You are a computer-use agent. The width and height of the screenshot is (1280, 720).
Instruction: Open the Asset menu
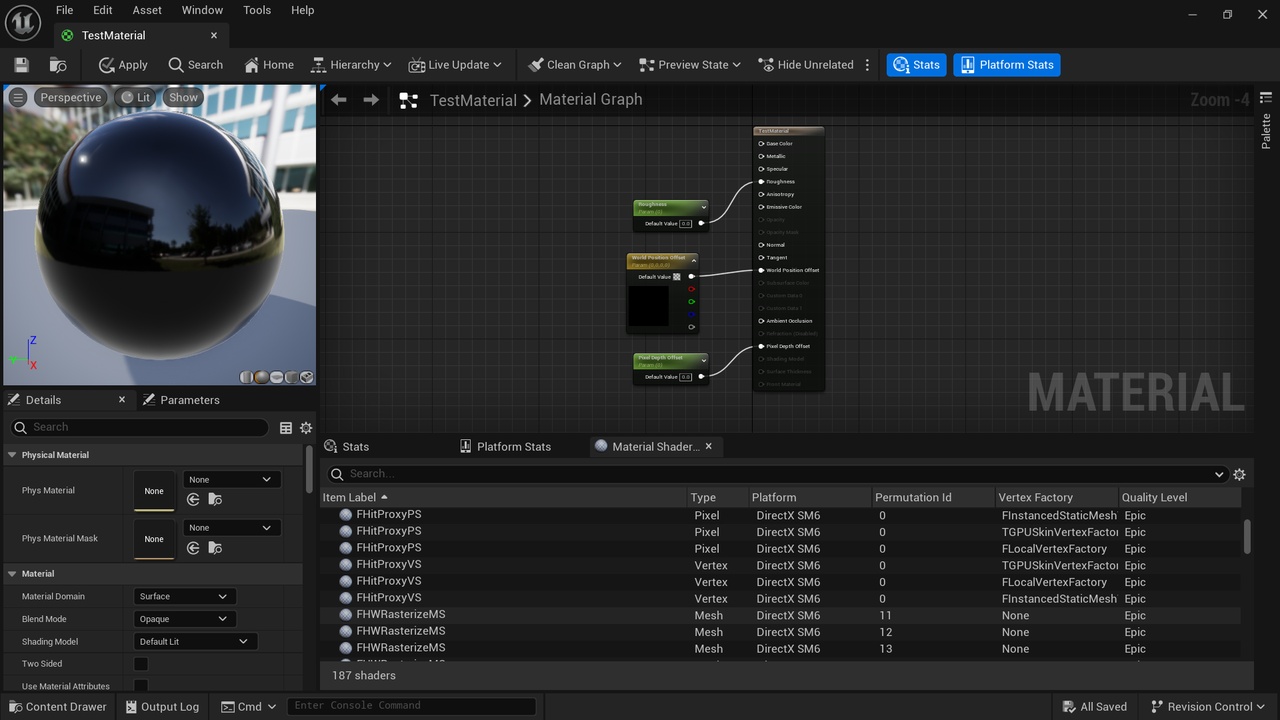[147, 10]
